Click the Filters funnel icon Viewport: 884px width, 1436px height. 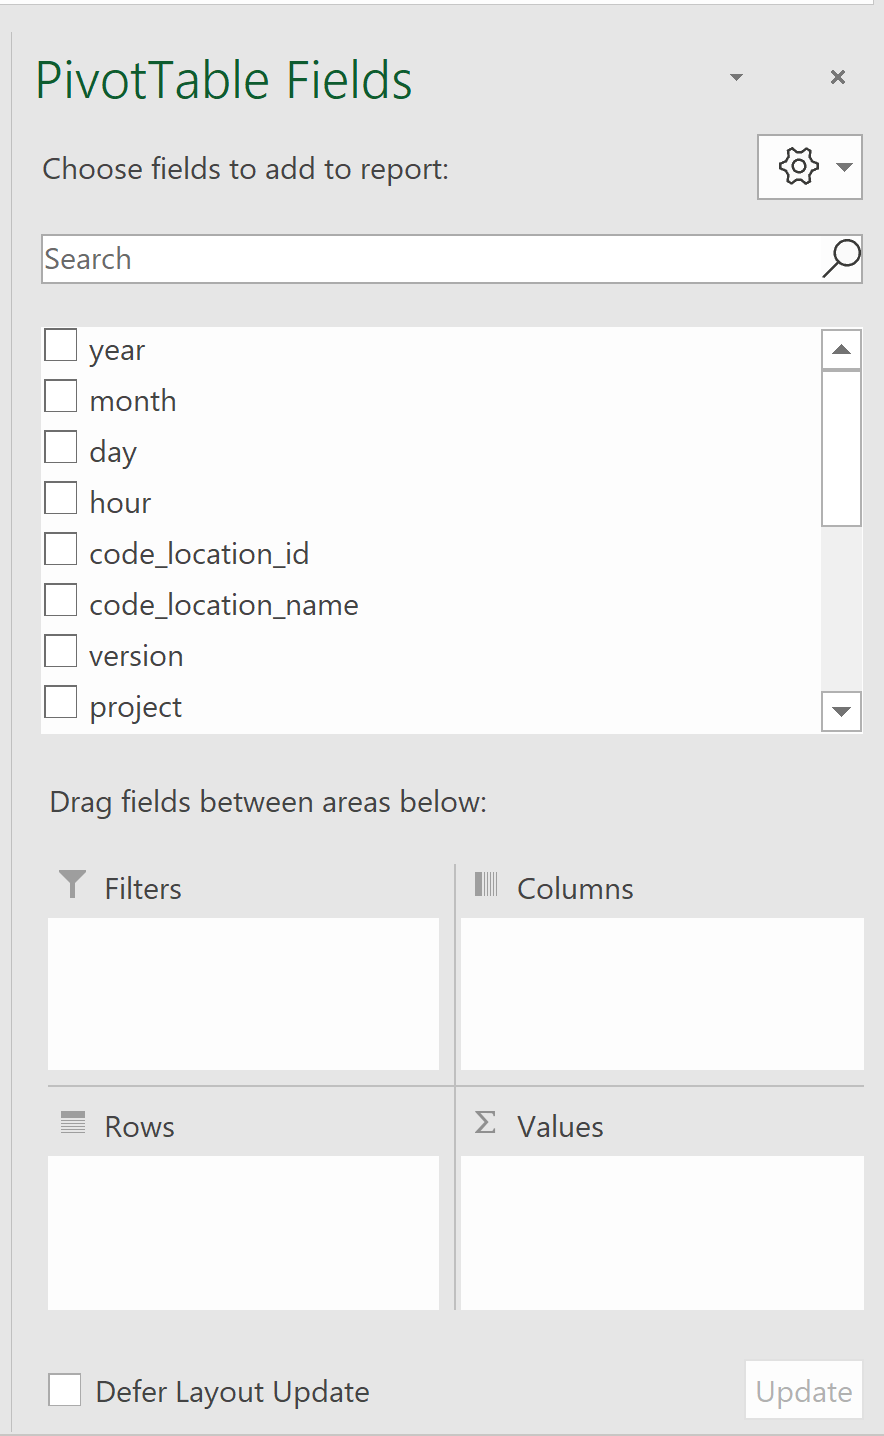click(72, 884)
